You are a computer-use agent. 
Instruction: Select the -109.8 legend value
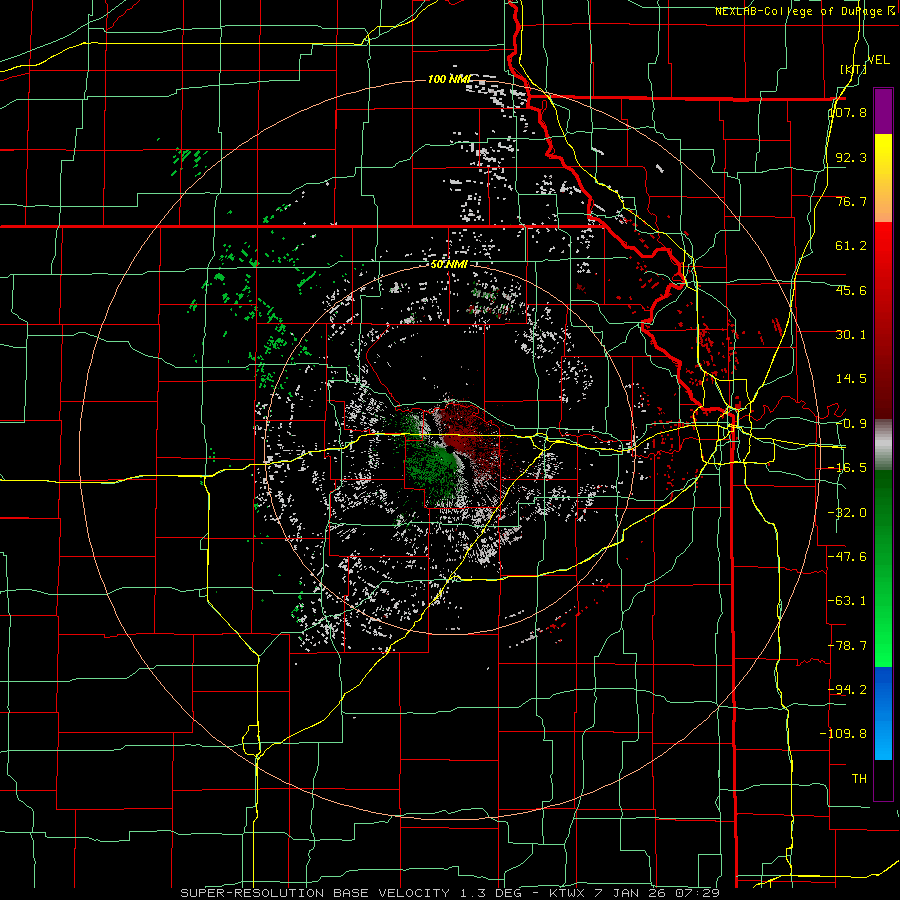point(844,734)
